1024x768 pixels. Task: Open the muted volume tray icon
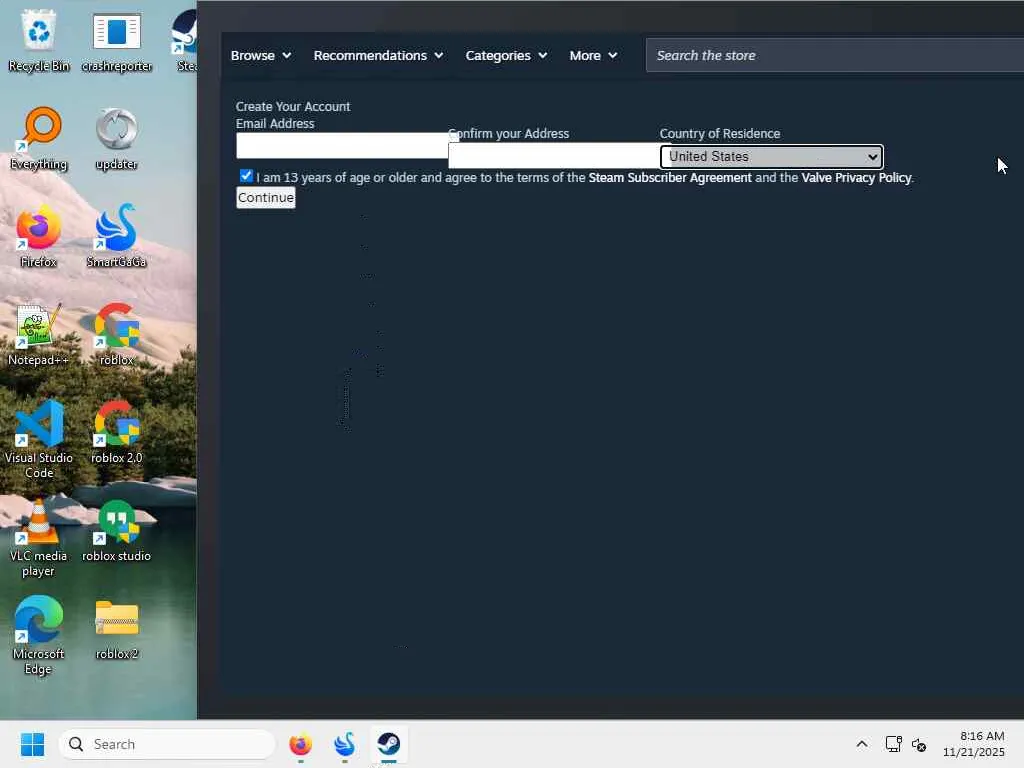[x=919, y=744]
